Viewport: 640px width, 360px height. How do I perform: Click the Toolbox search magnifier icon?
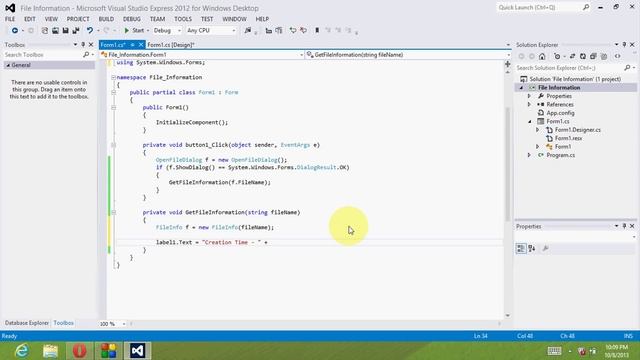point(86,55)
